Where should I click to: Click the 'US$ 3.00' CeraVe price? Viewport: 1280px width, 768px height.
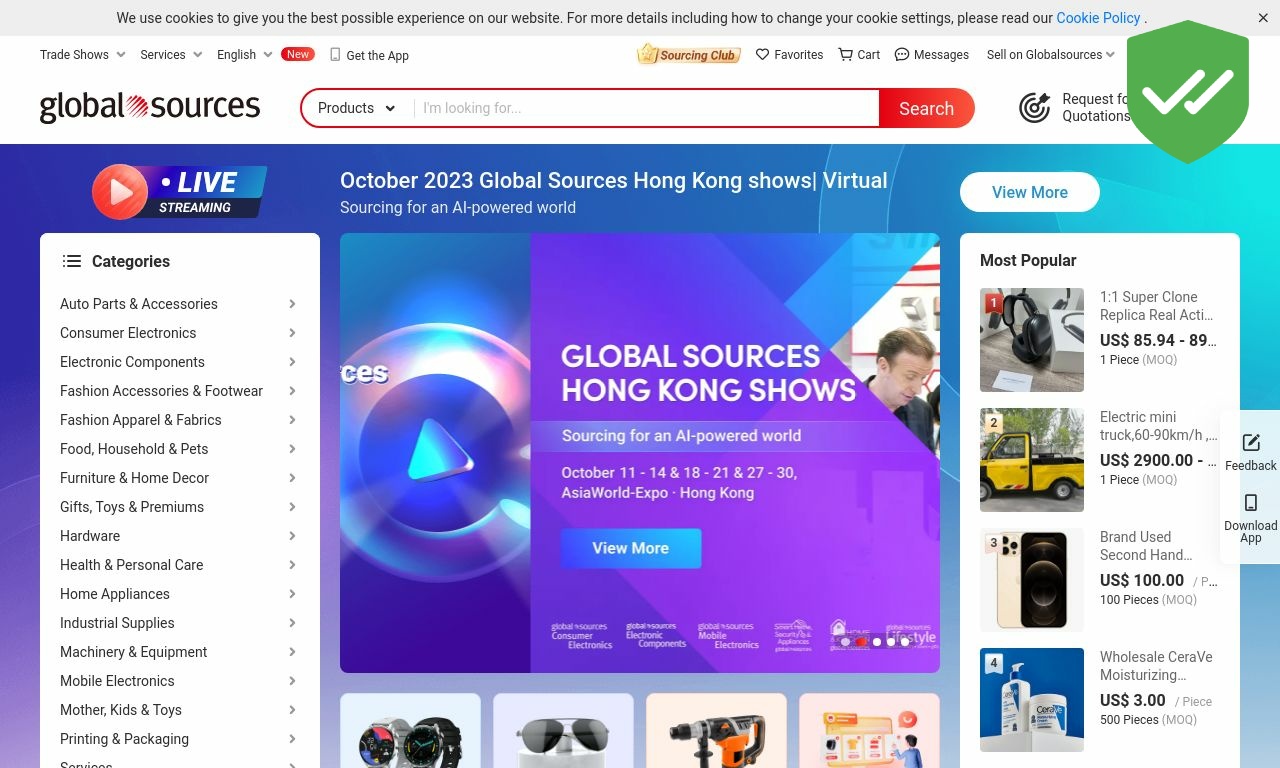[1133, 700]
